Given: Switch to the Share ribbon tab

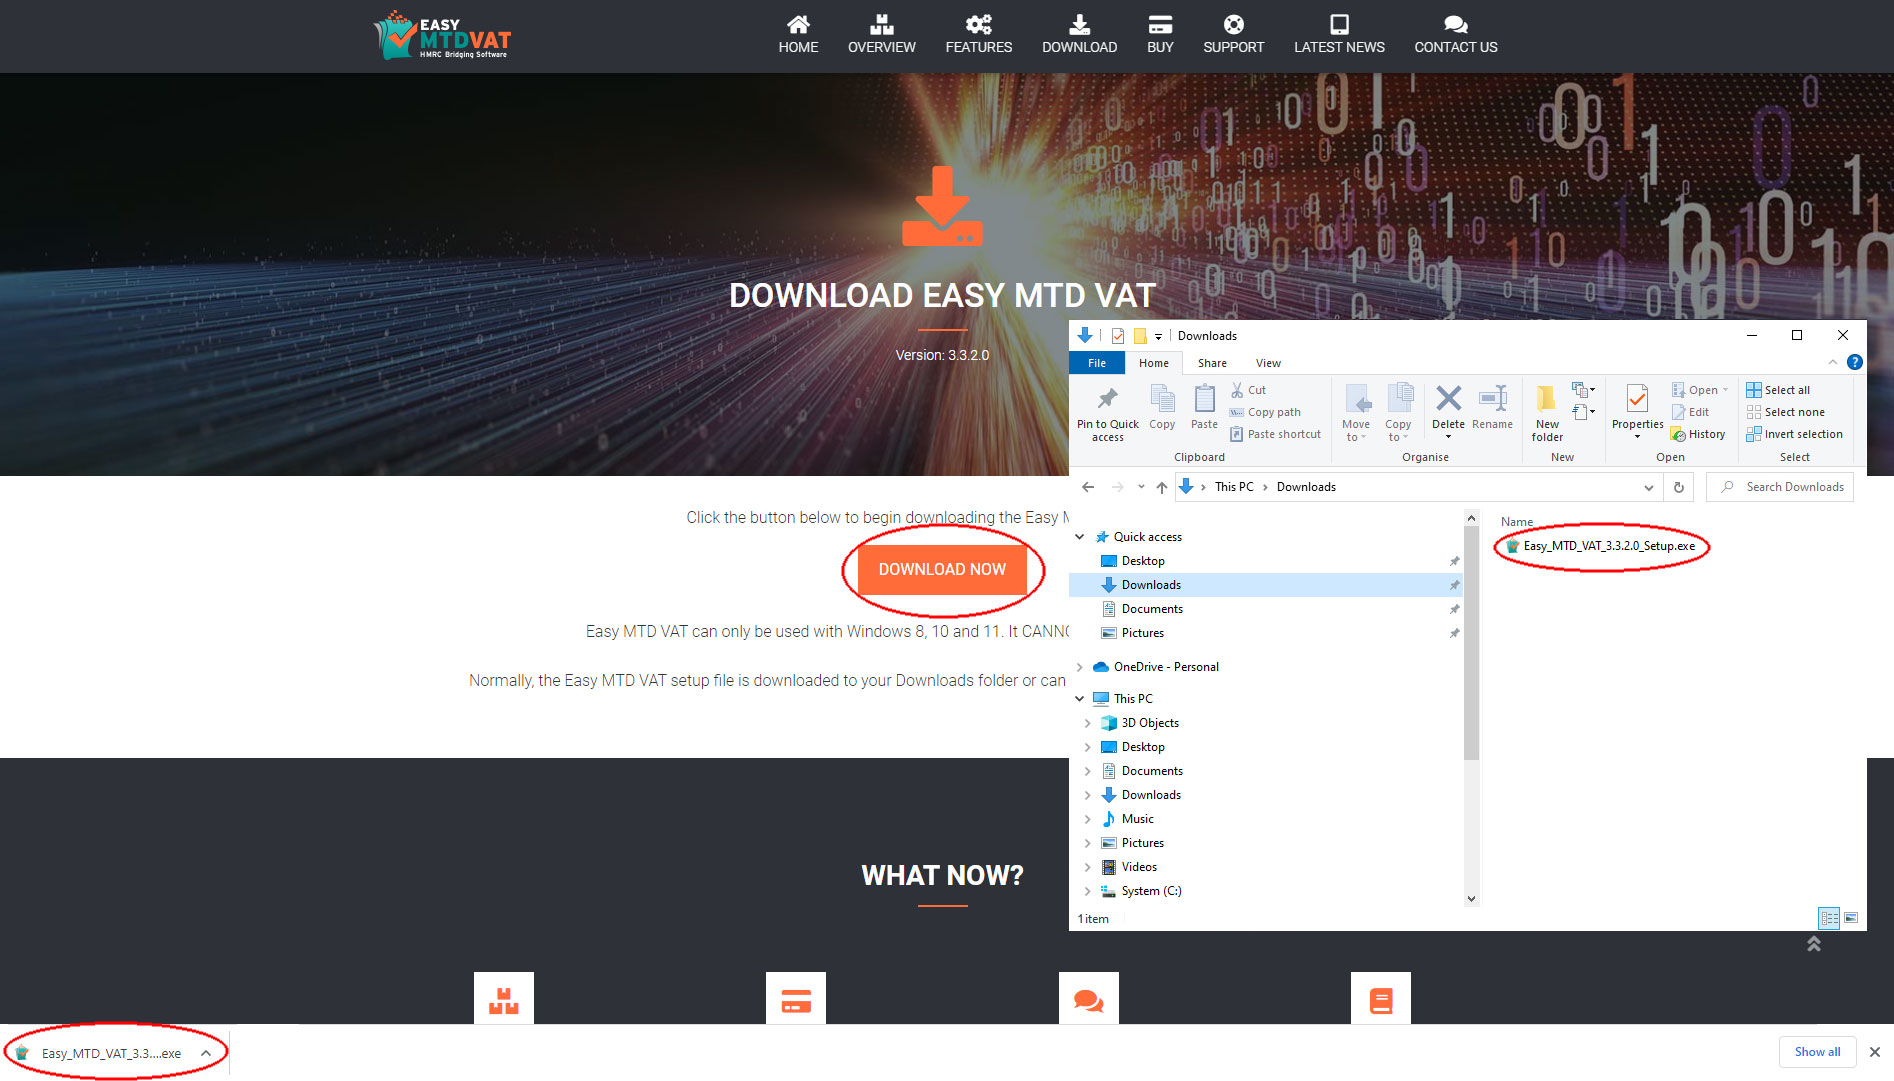Looking at the screenshot, I should click(1212, 363).
